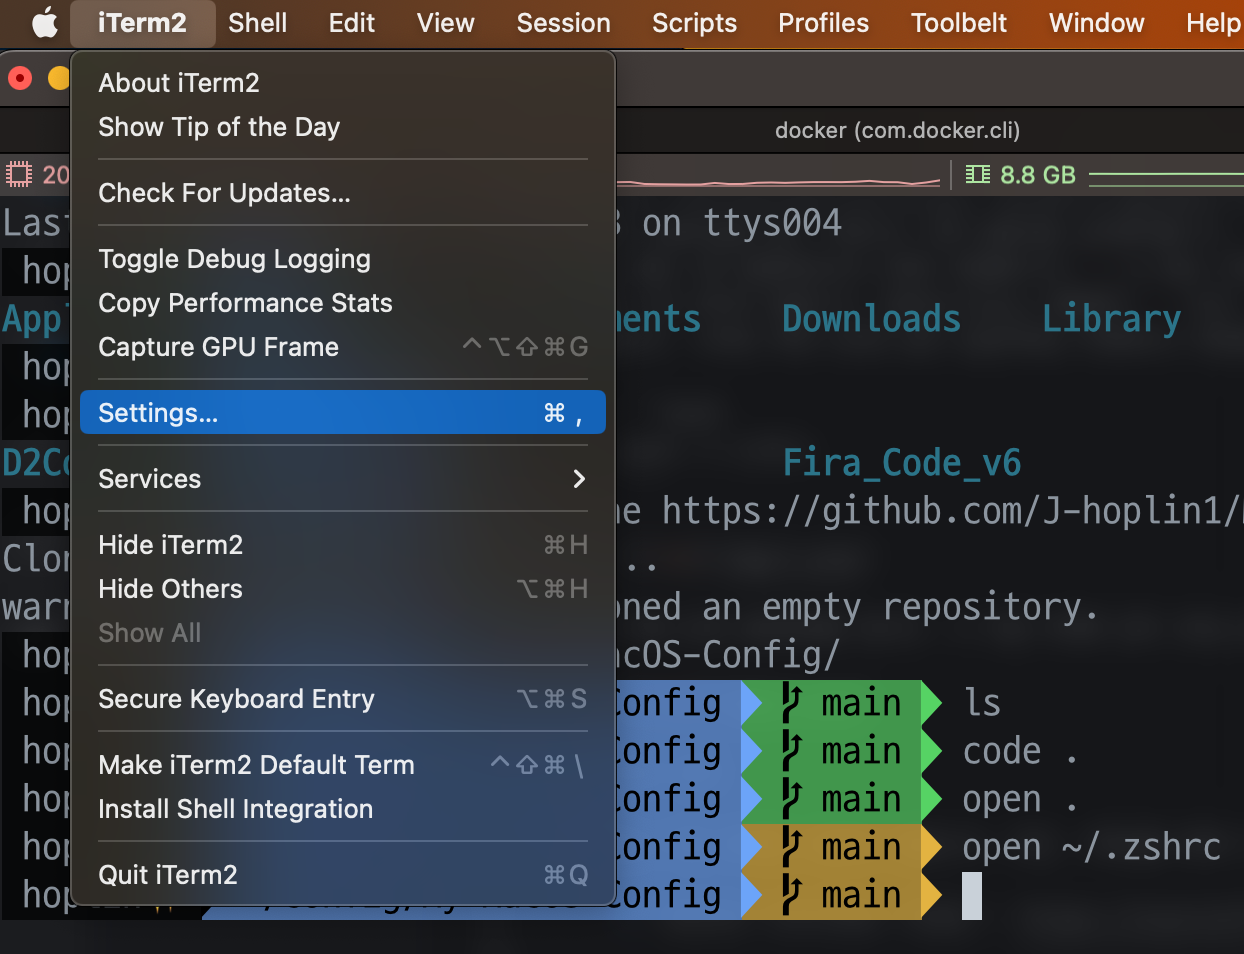Select About iTerm2
The height and width of the screenshot is (954, 1244).
[x=343, y=83]
